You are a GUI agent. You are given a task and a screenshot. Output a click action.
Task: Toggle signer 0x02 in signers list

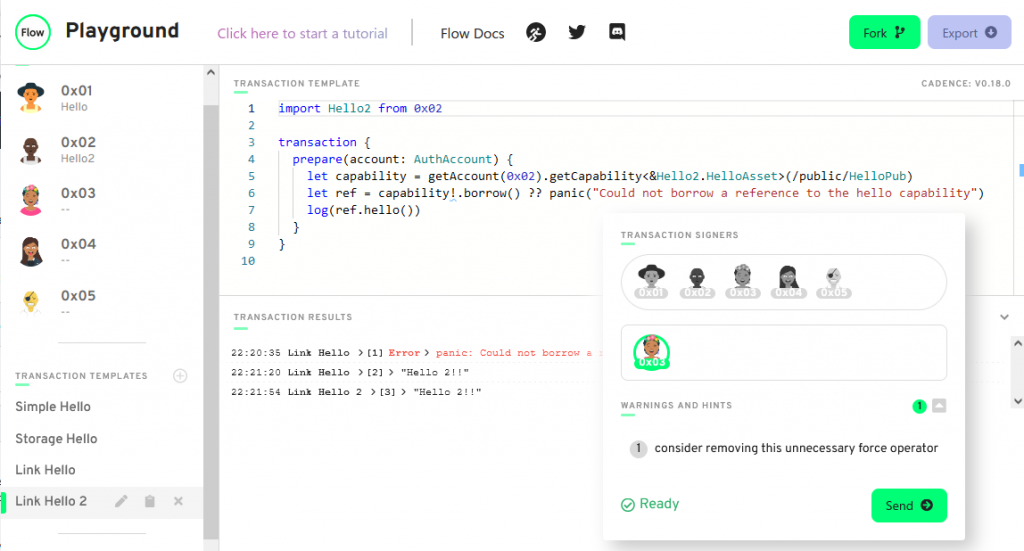(x=697, y=281)
